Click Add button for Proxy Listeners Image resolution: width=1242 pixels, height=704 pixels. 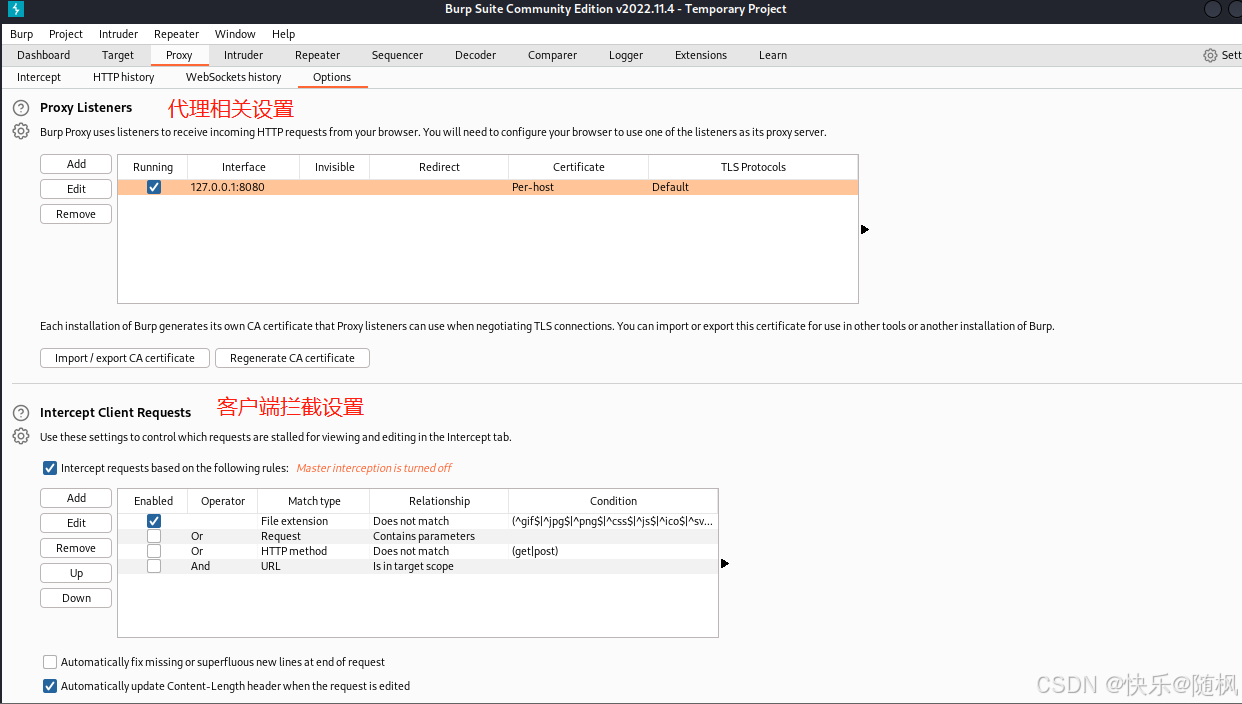(x=76, y=164)
